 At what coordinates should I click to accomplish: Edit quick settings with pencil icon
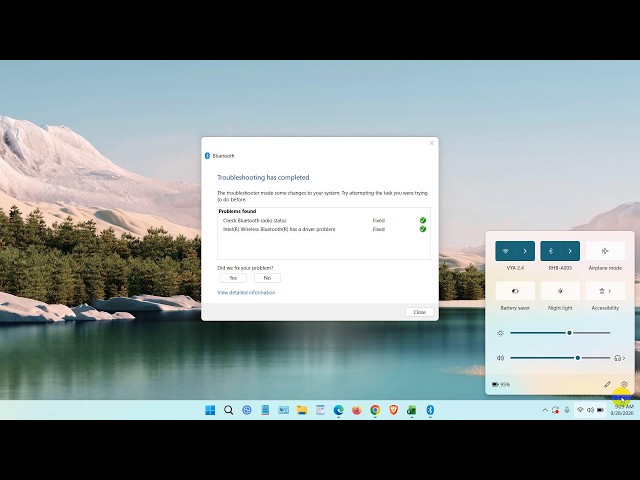click(607, 384)
